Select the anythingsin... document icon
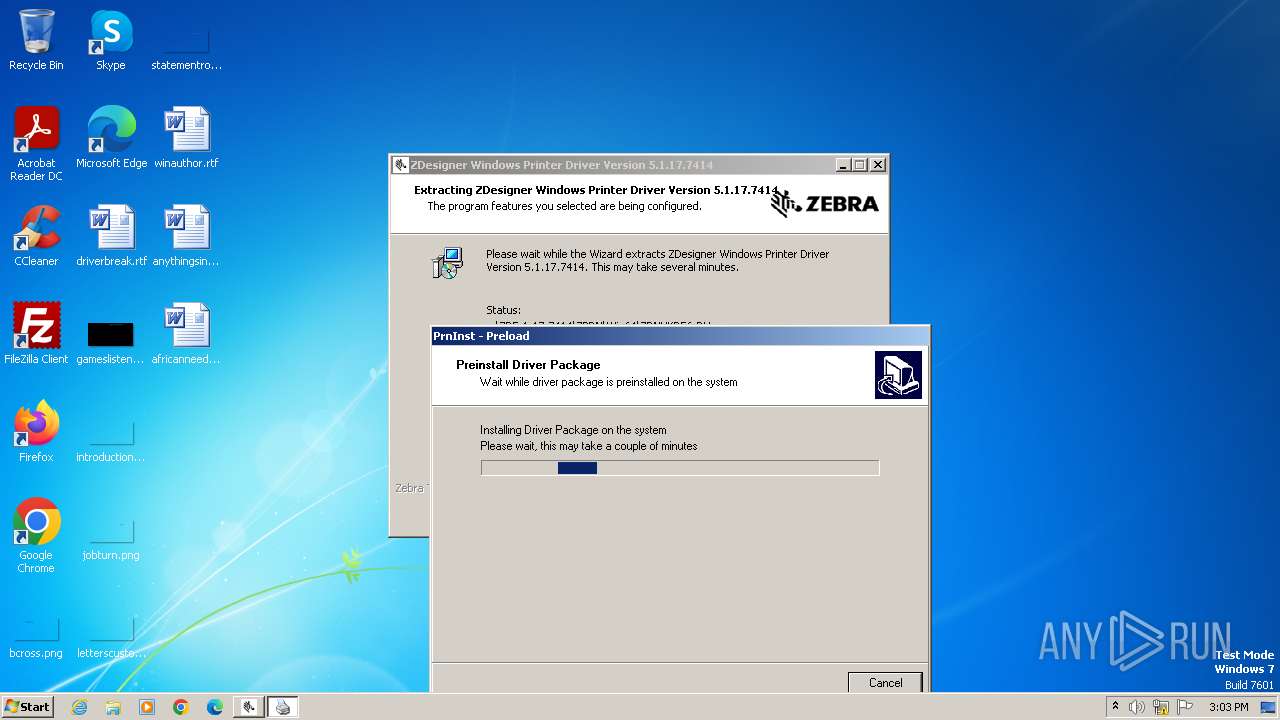Viewport: 1280px width, 720px height. (x=186, y=235)
